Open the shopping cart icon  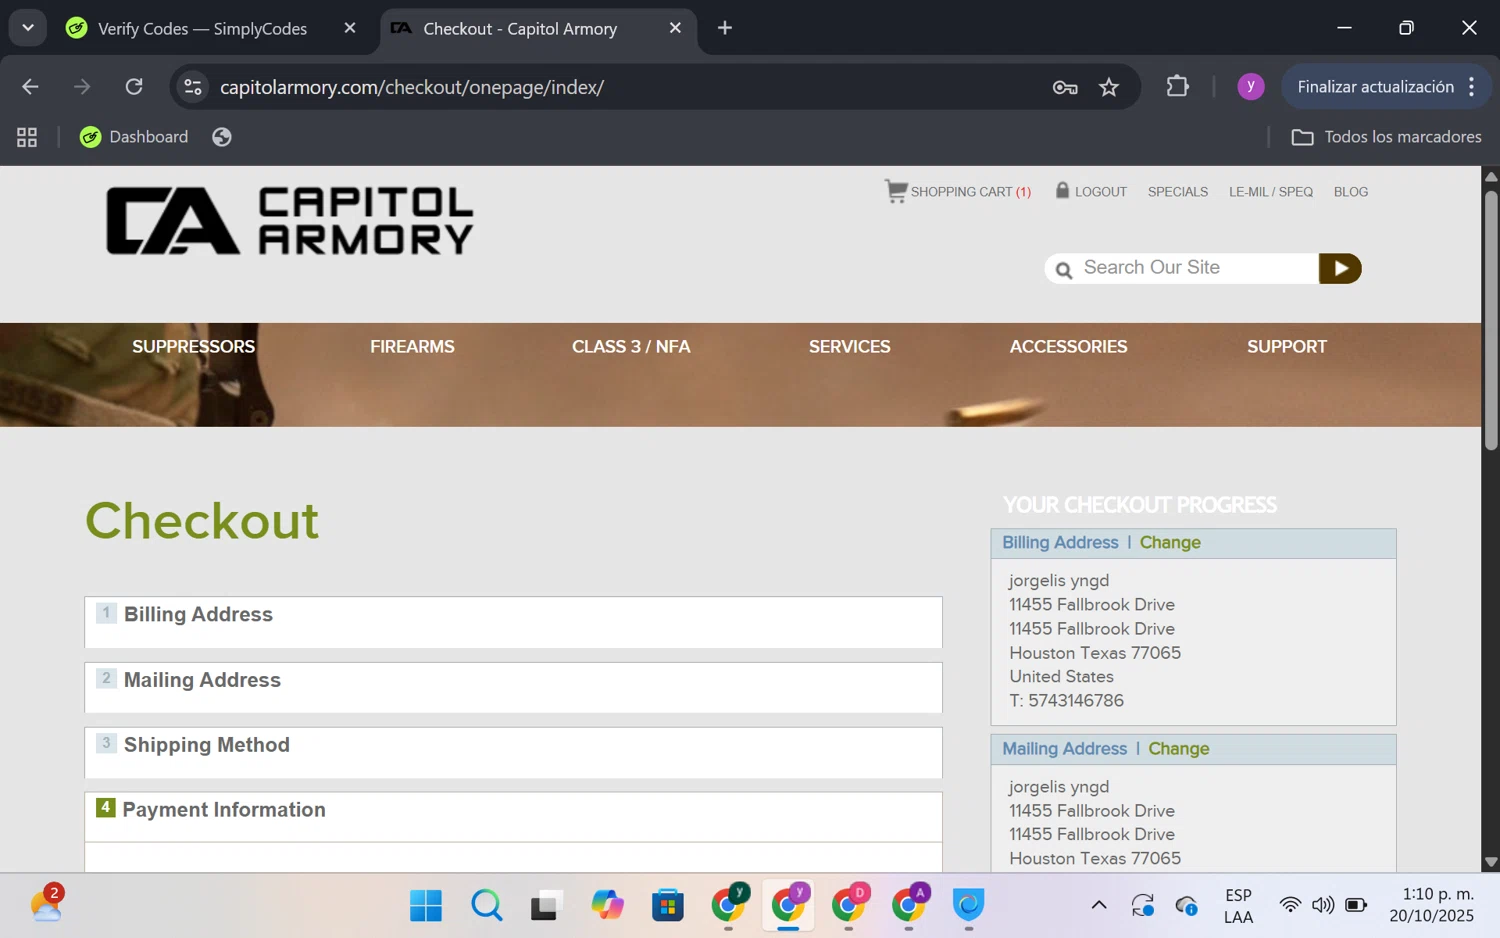click(x=896, y=190)
